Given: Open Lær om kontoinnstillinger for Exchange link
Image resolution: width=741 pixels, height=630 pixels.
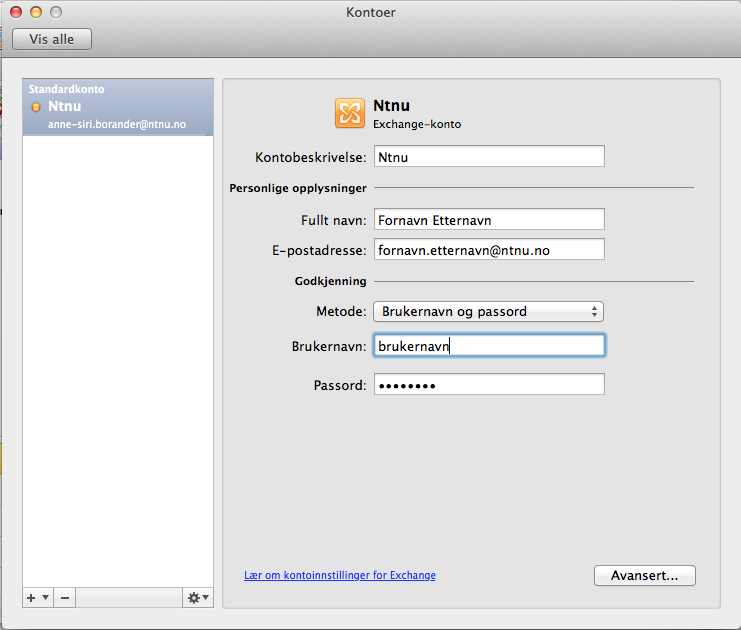Looking at the screenshot, I should [340, 575].
